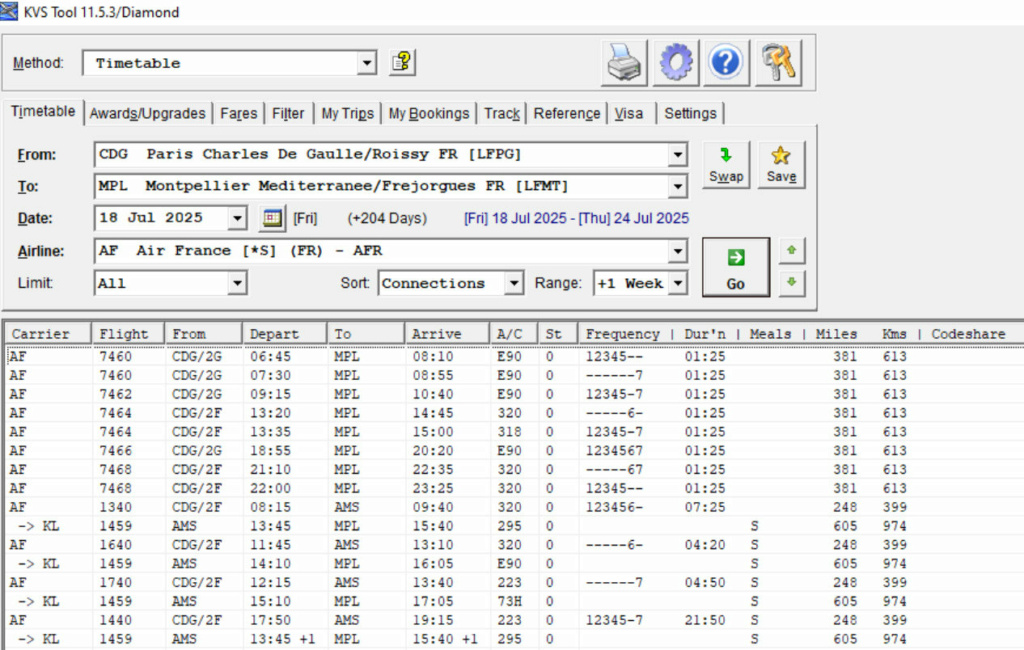Select the AF 1440 flight to AMS

[x=512, y=621]
